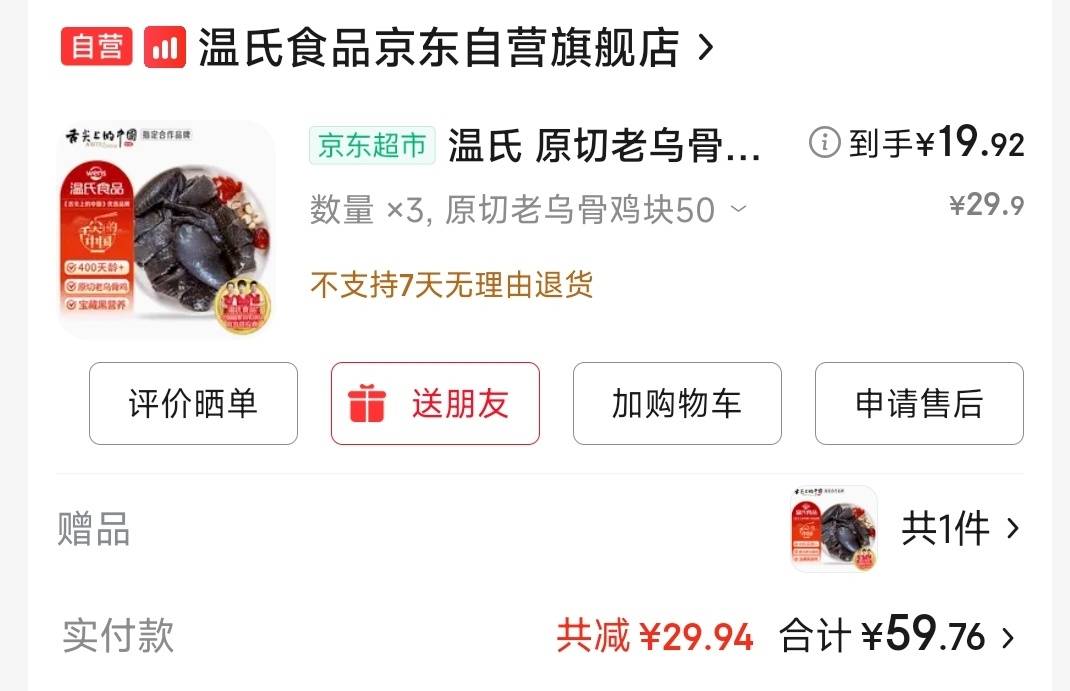The width and height of the screenshot is (1070, 691).
Task: Tap the 京东超市 green tag
Action: pyautogui.click(x=372, y=145)
